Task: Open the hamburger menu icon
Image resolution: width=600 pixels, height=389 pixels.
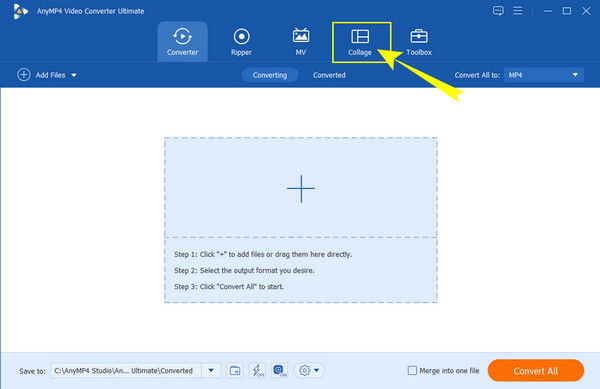Action: tap(518, 11)
